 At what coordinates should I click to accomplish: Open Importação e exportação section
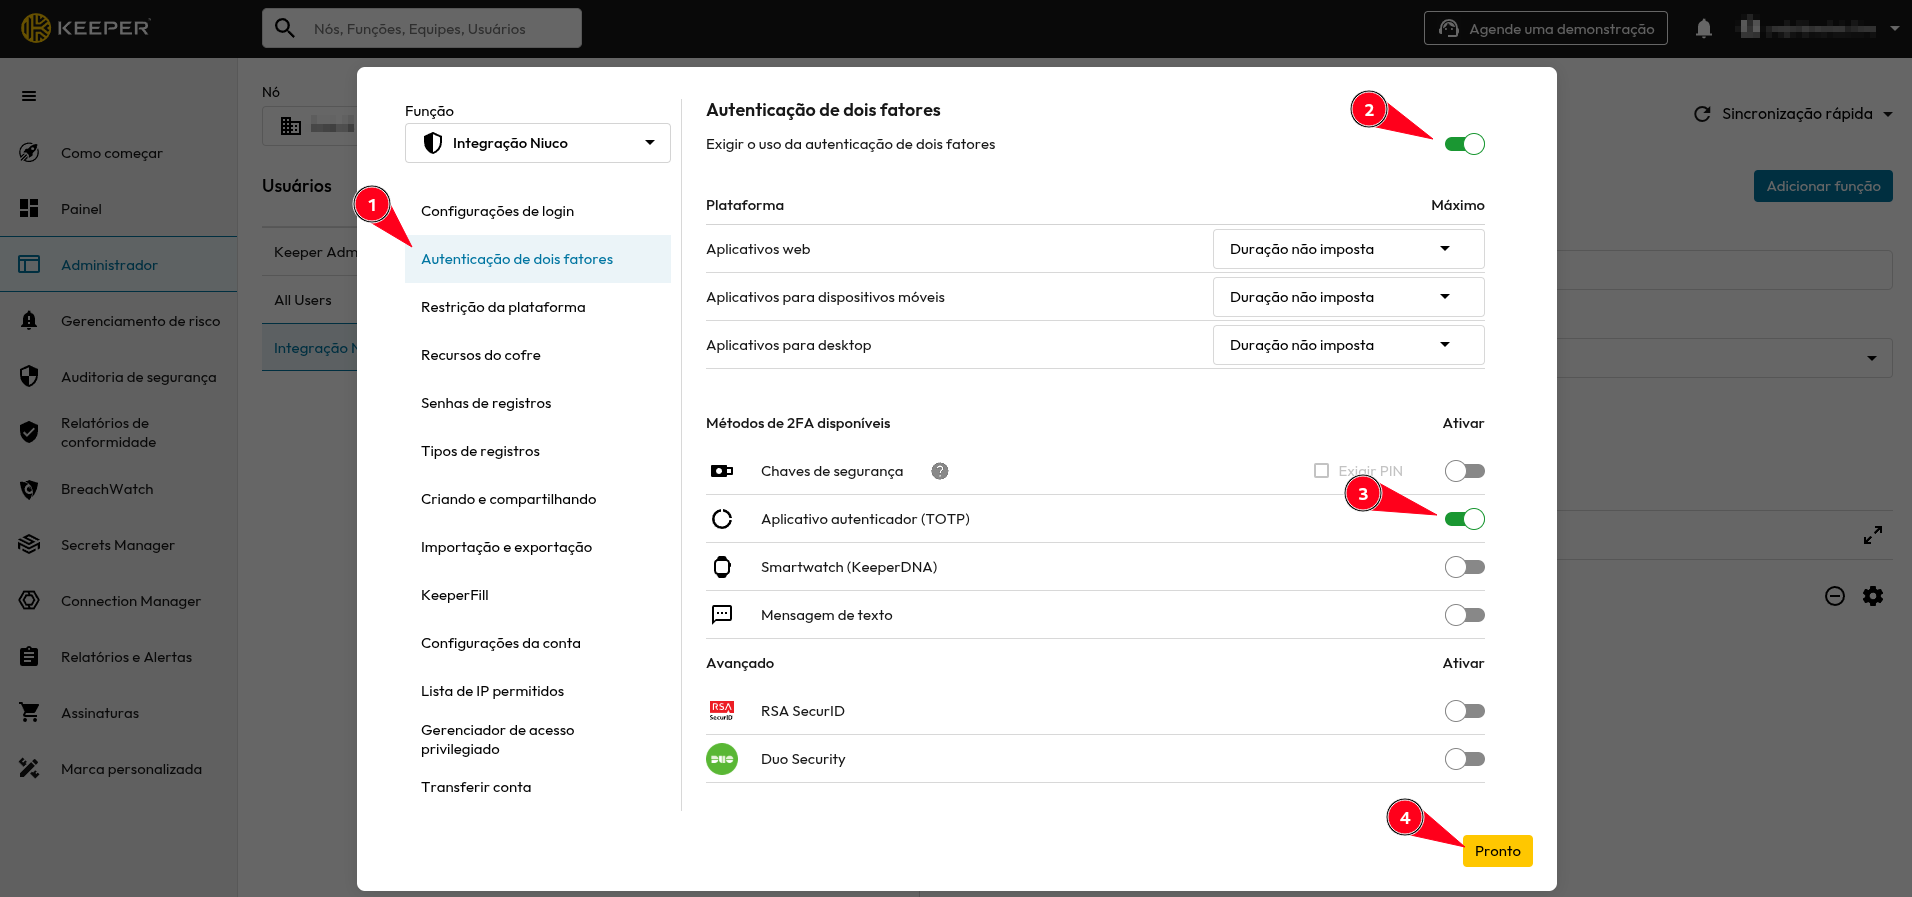pyautogui.click(x=538, y=547)
